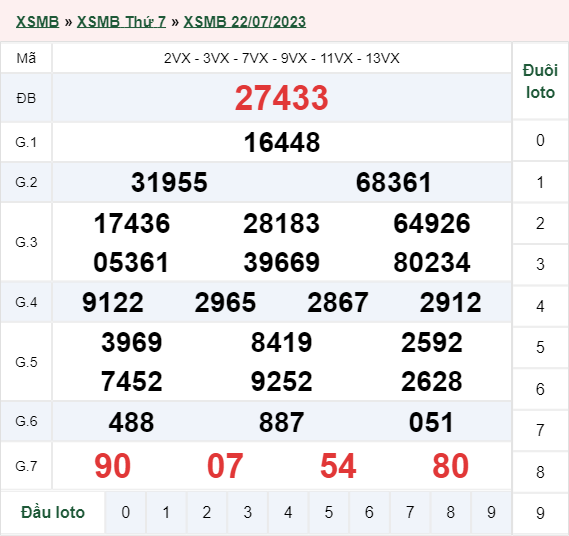
Task: Click the G.1 row label
Action: 26,142
